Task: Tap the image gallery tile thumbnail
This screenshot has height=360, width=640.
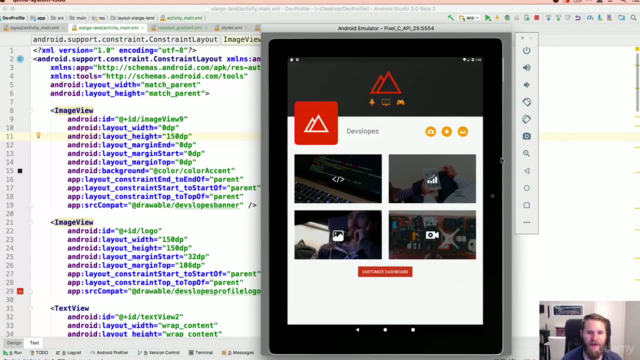Action: point(338,235)
